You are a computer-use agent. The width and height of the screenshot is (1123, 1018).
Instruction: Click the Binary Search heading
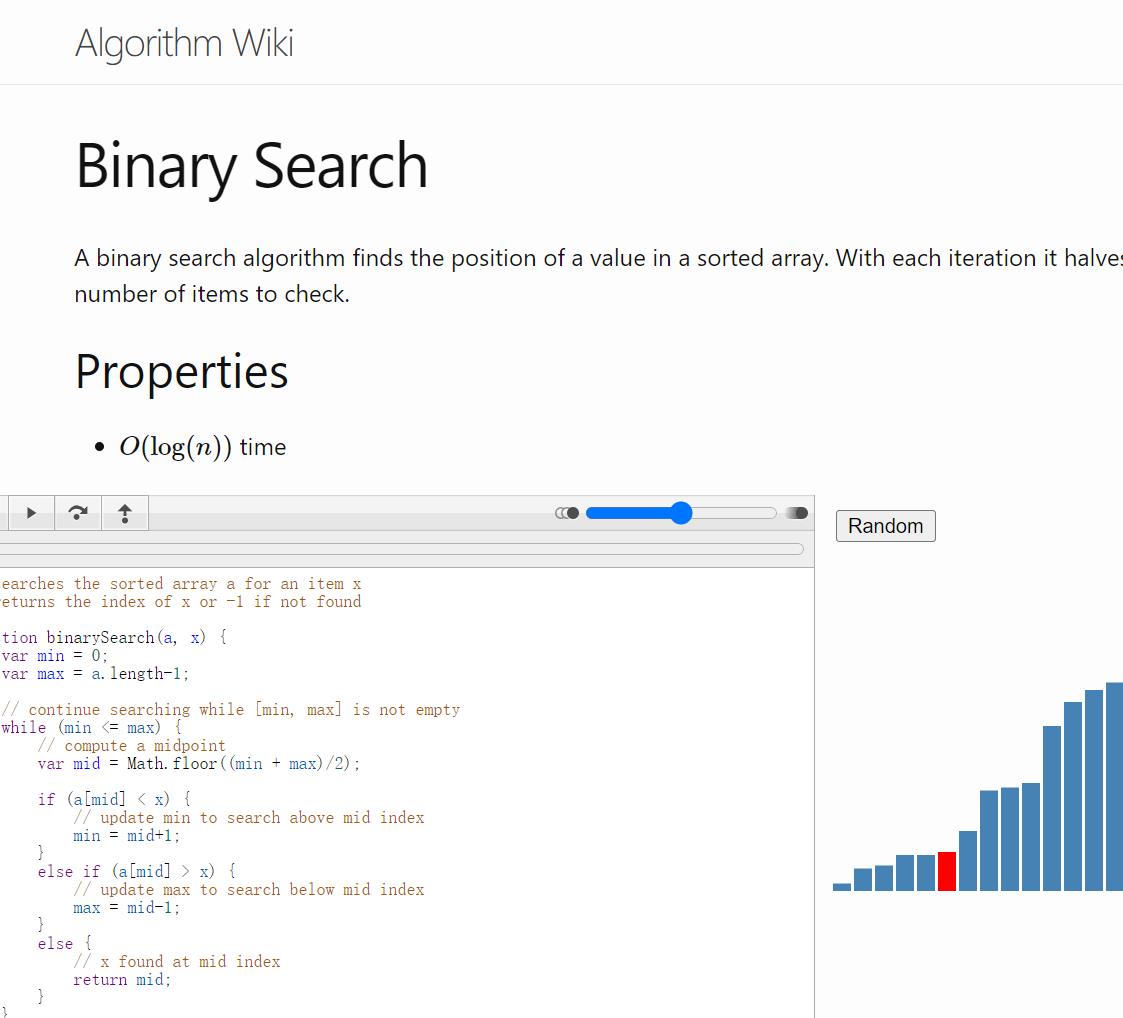[x=251, y=165]
